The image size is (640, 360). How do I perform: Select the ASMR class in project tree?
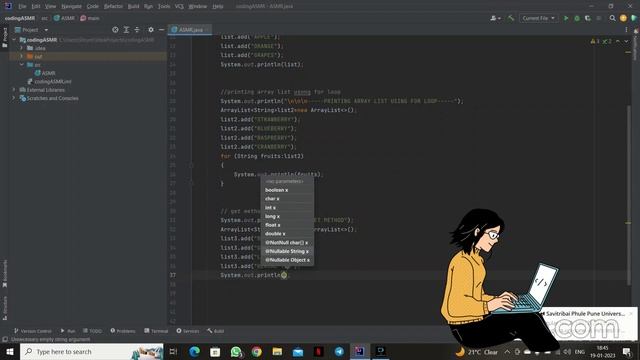[45, 73]
